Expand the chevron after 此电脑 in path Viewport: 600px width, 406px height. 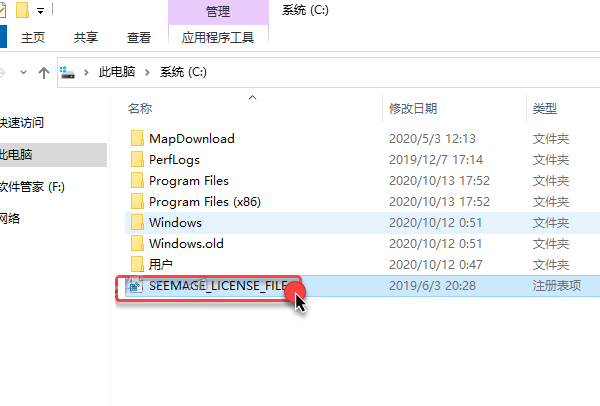click(x=147, y=72)
